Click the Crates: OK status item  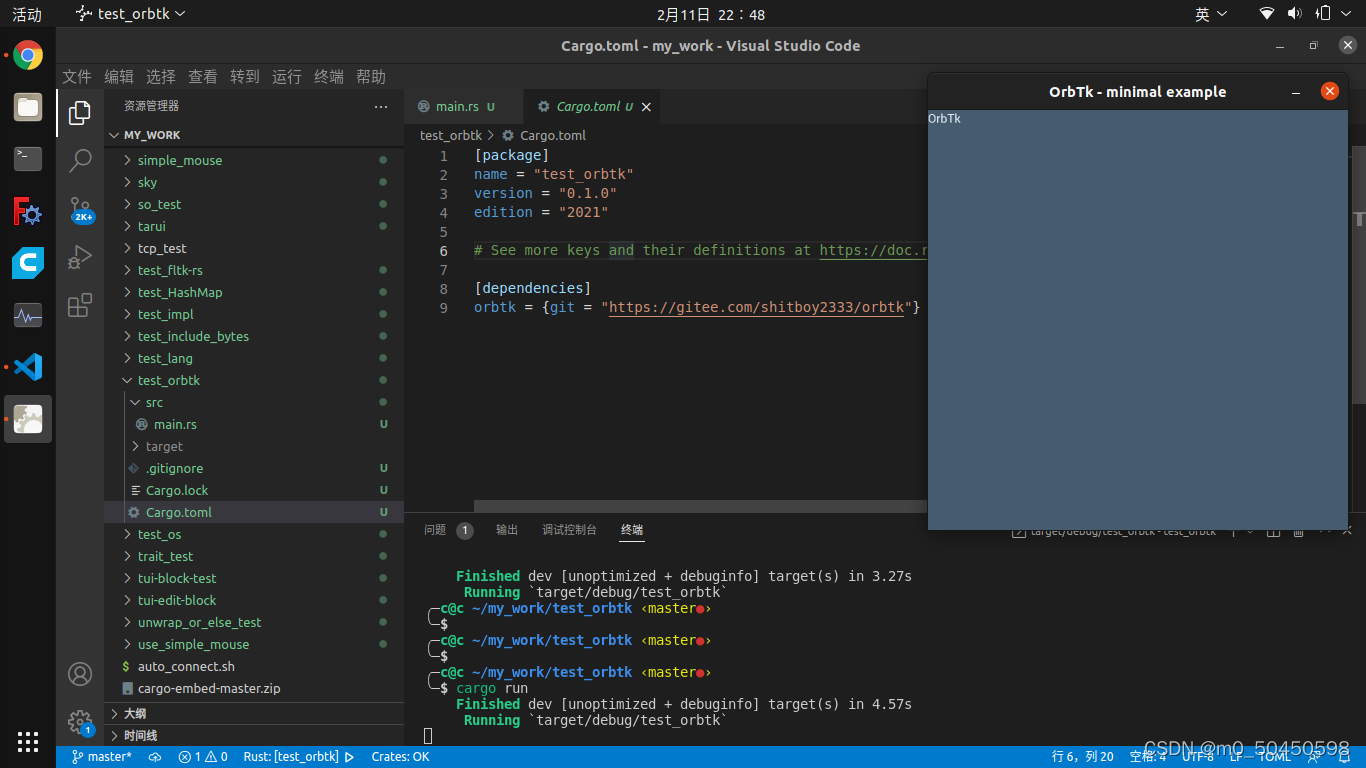[x=400, y=757]
